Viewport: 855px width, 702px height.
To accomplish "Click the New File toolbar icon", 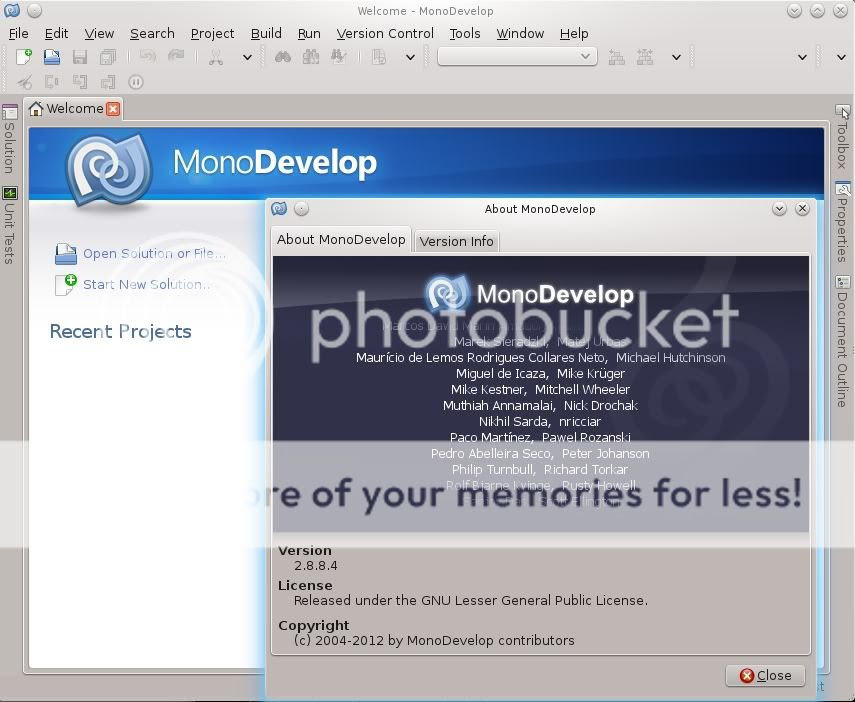I will click(x=24, y=57).
